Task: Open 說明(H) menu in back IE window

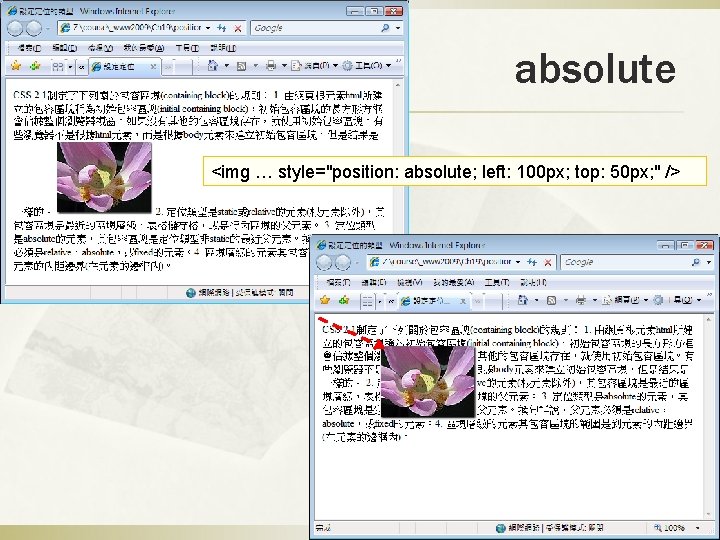Action: tap(223, 48)
